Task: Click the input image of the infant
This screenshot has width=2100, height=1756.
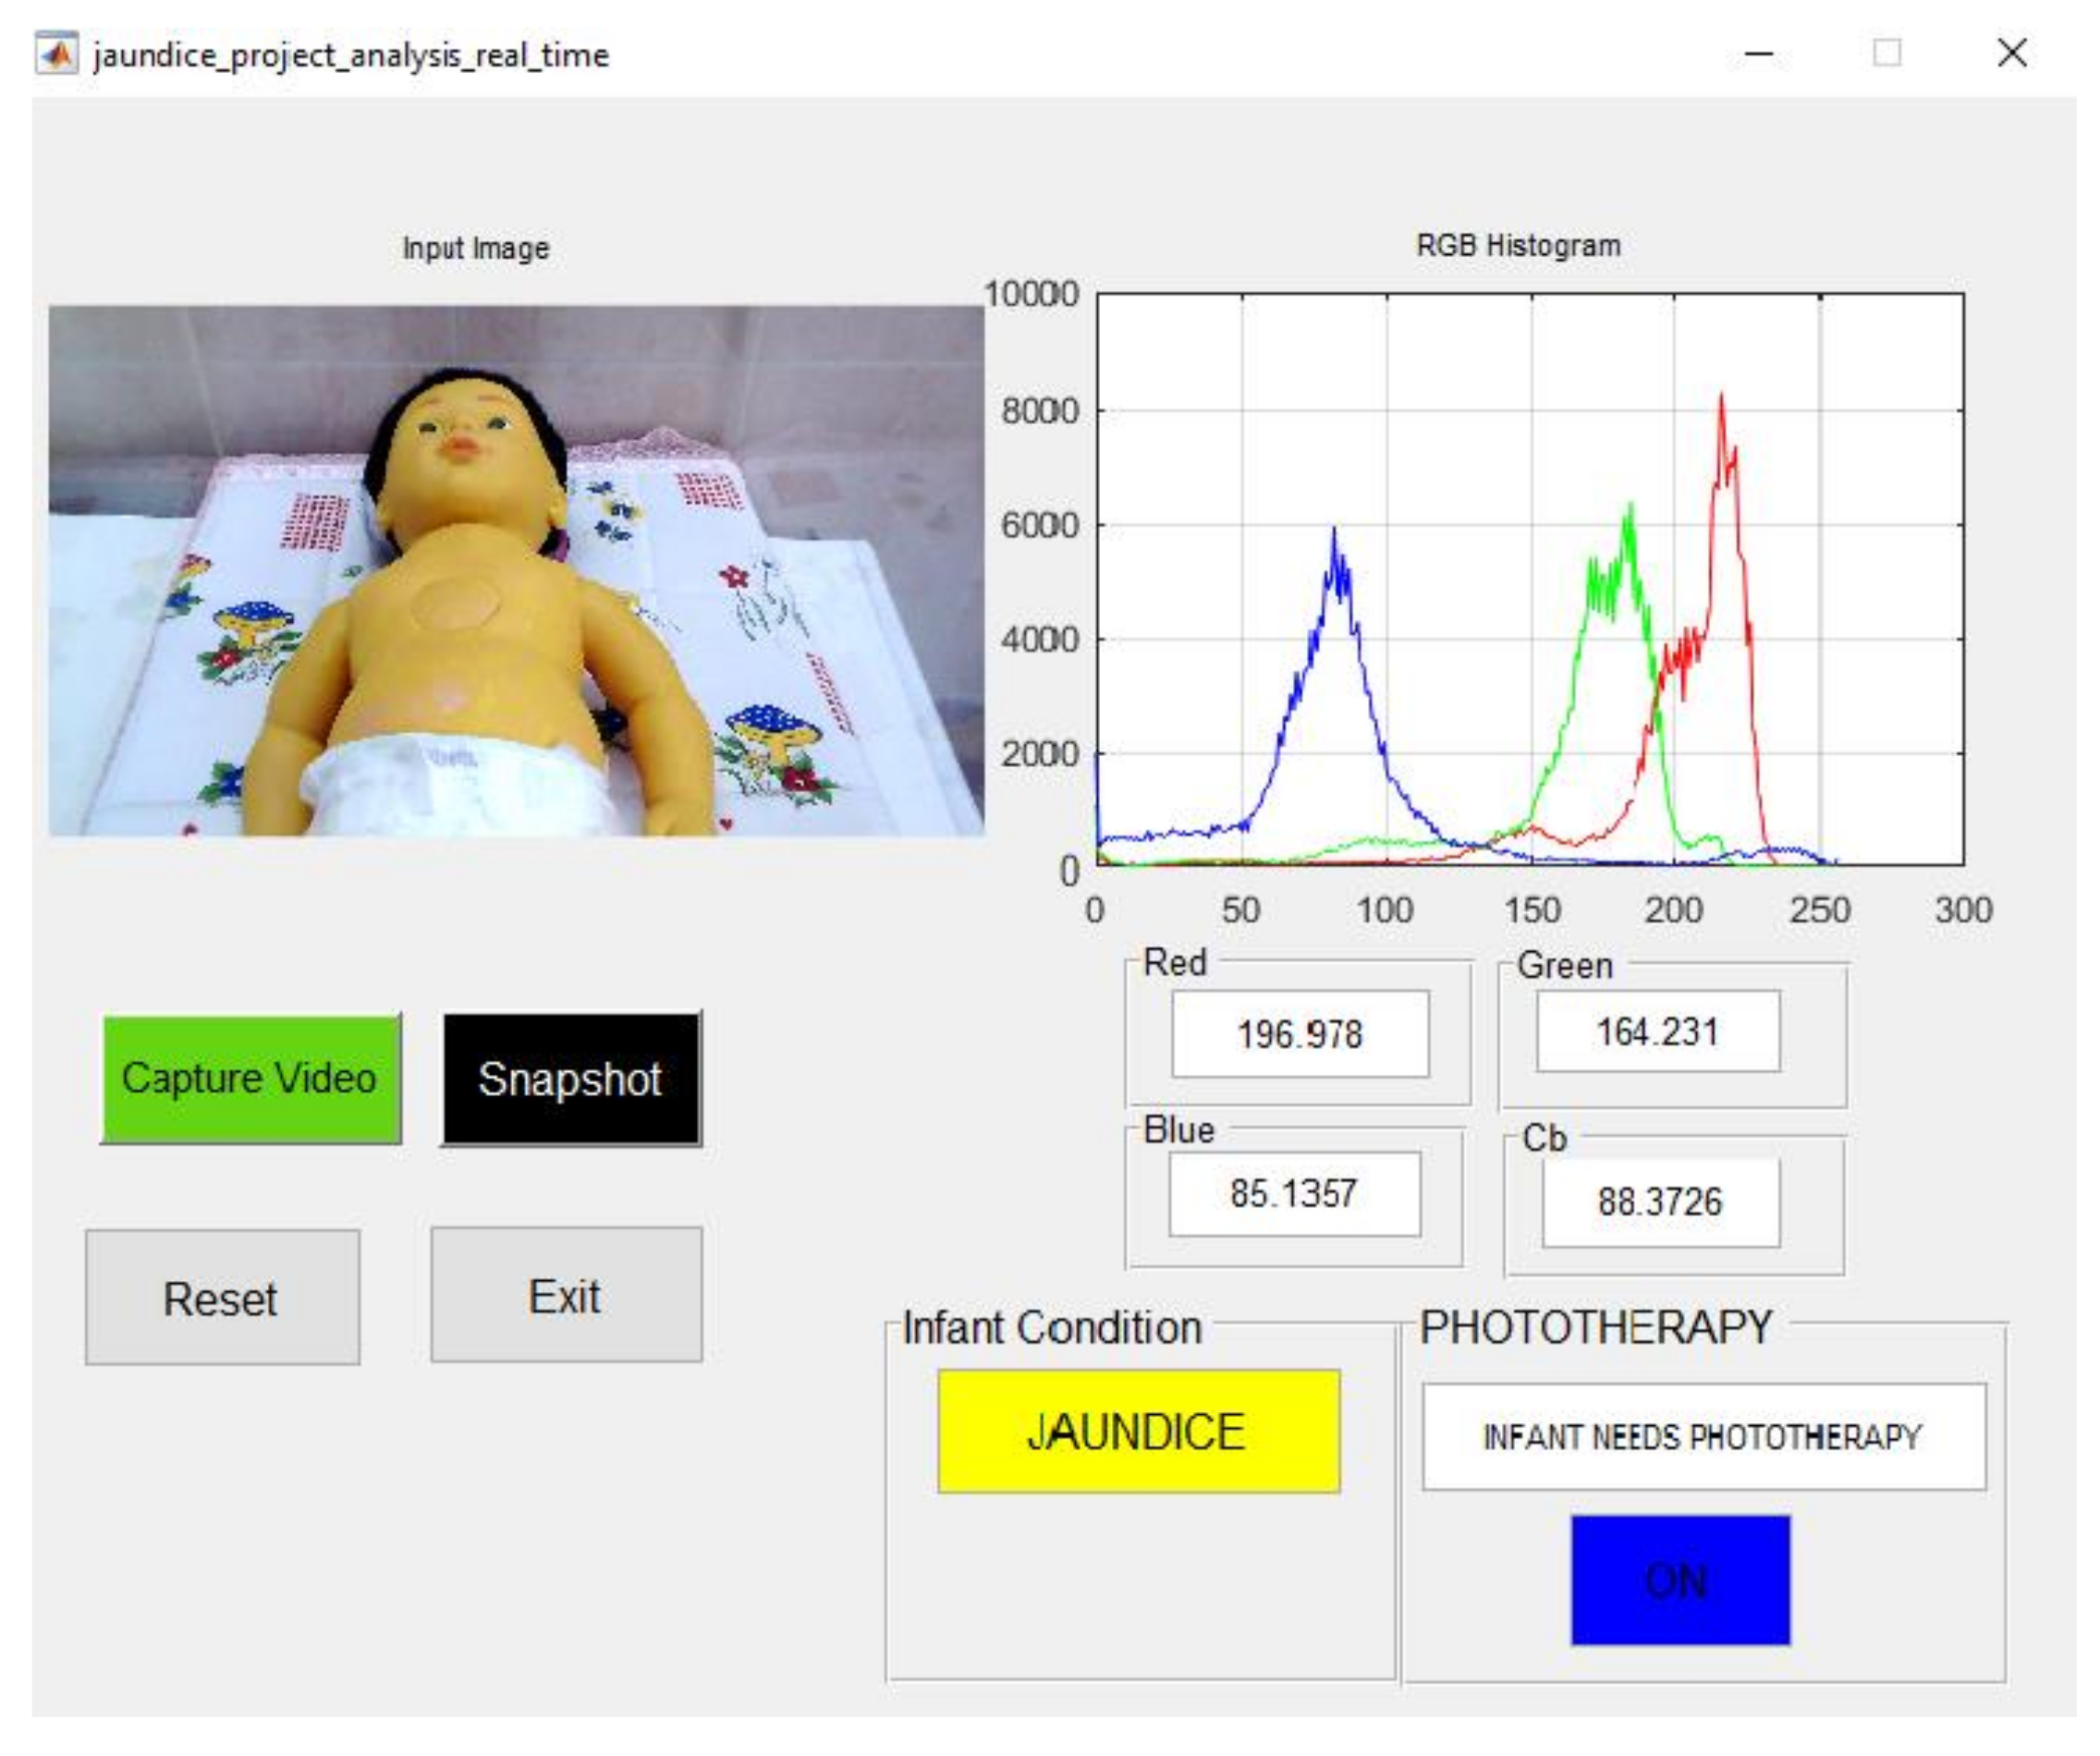Action: (x=516, y=570)
